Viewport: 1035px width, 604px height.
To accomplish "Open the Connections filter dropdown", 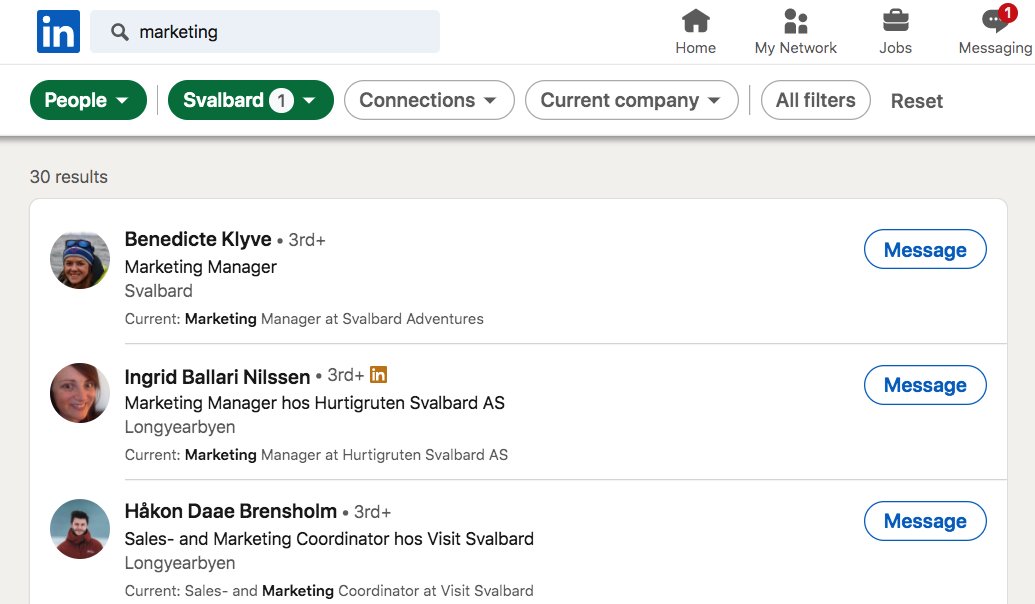I will (x=428, y=100).
